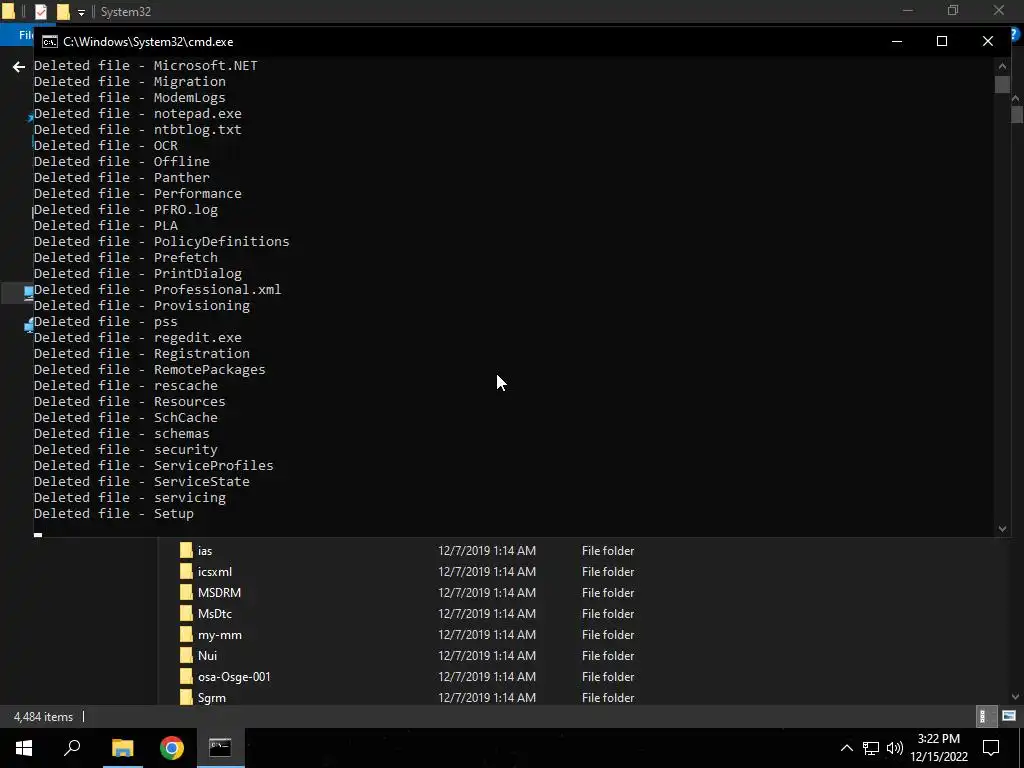Click the Explorer file list scroll down arrow

(1016, 697)
